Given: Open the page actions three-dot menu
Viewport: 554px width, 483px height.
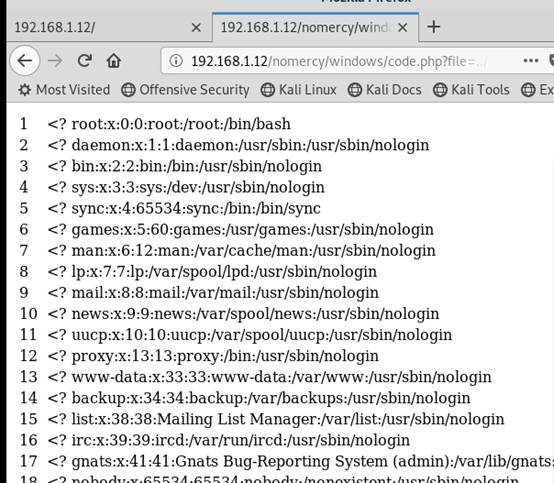Looking at the screenshot, I should (531, 61).
